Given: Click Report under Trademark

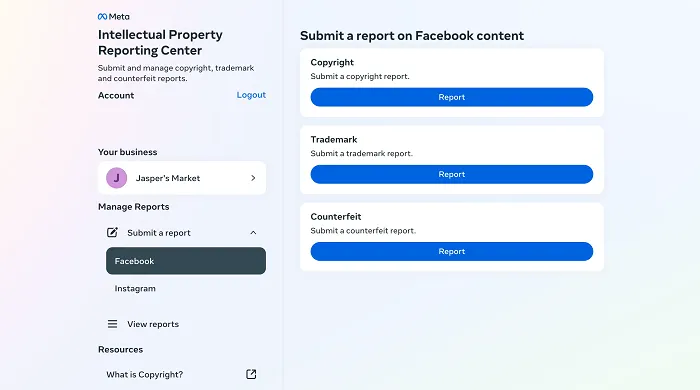Looking at the screenshot, I should pyautogui.click(x=452, y=174).
